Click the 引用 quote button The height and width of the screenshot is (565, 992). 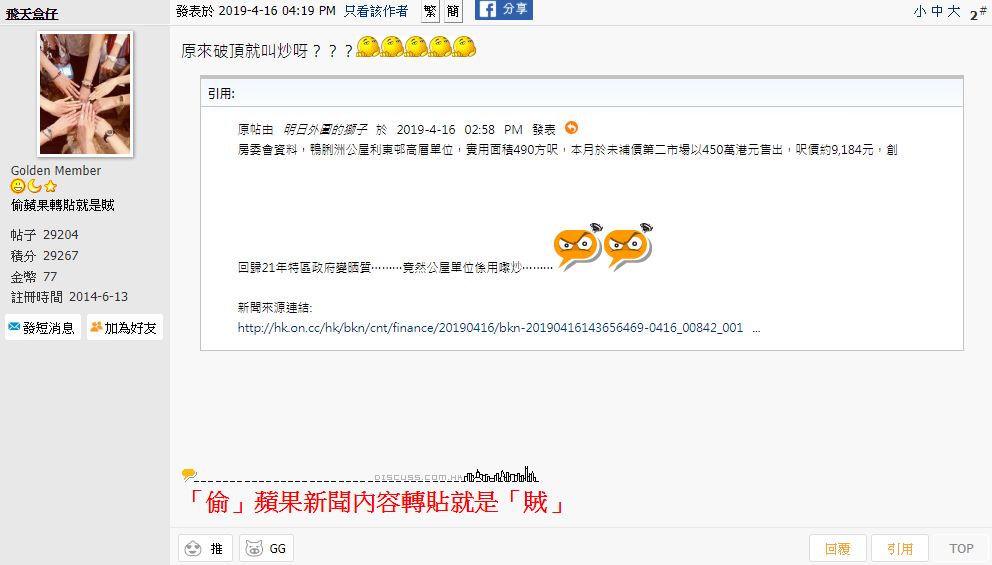[x=900, y=549]
